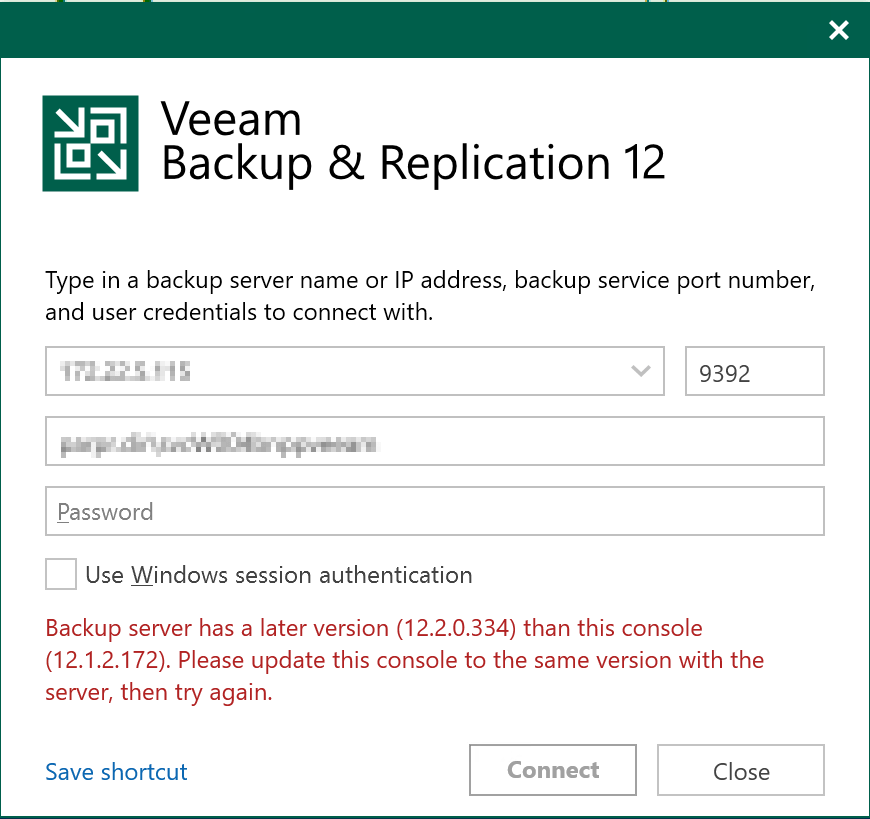Focus the Password input field
The width and height of the screenshot is (870, 819).
pyautogui.click(x=434, y=512)
